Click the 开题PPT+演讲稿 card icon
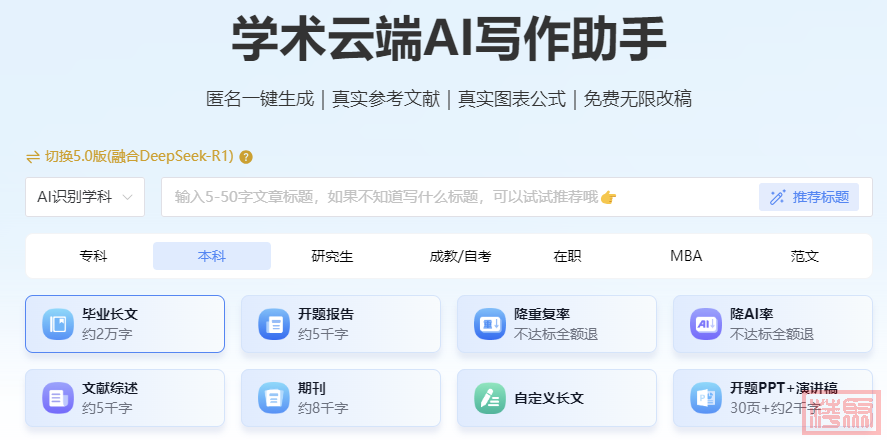This screenshot has width=887, height=440. (706, 398)
